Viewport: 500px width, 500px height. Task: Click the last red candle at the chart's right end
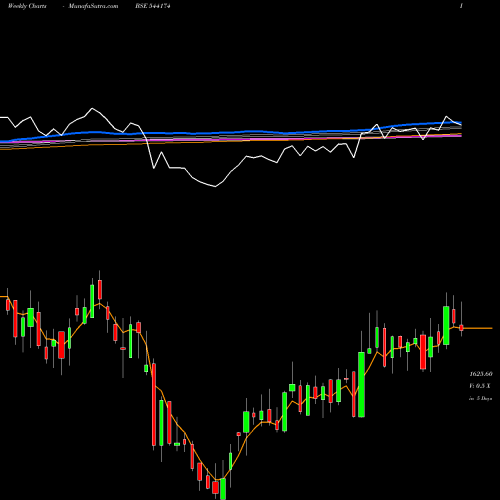point(461,328)
